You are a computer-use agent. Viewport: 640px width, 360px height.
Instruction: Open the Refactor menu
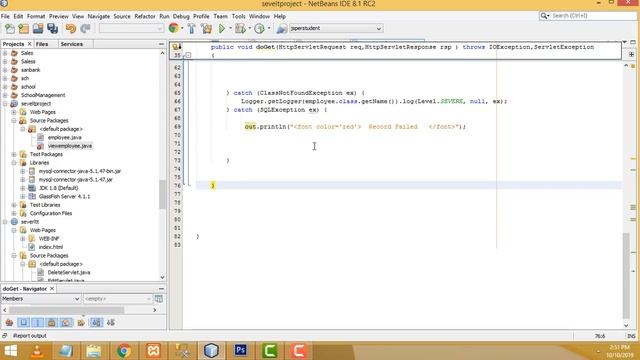coord(145,16)
